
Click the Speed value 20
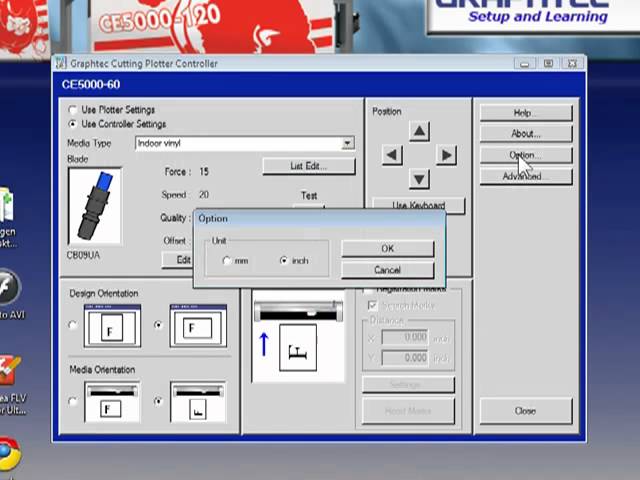[x=204, y=195]
